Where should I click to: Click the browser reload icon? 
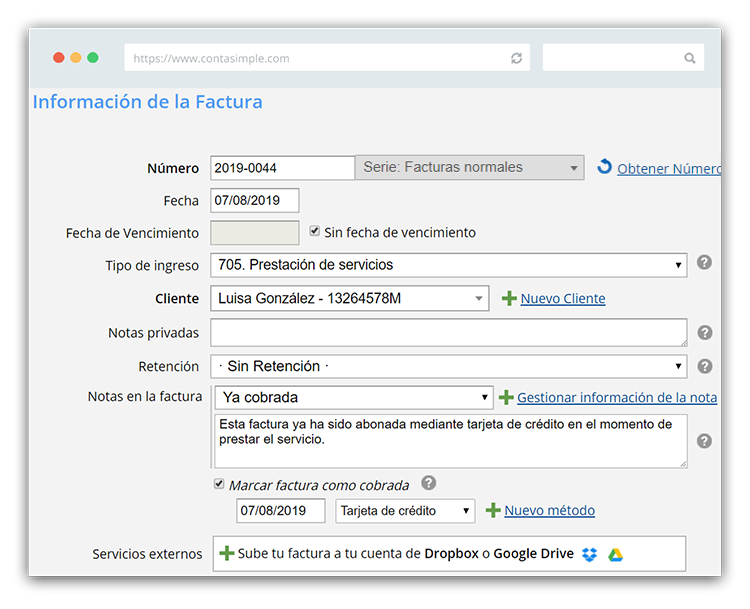516,58
